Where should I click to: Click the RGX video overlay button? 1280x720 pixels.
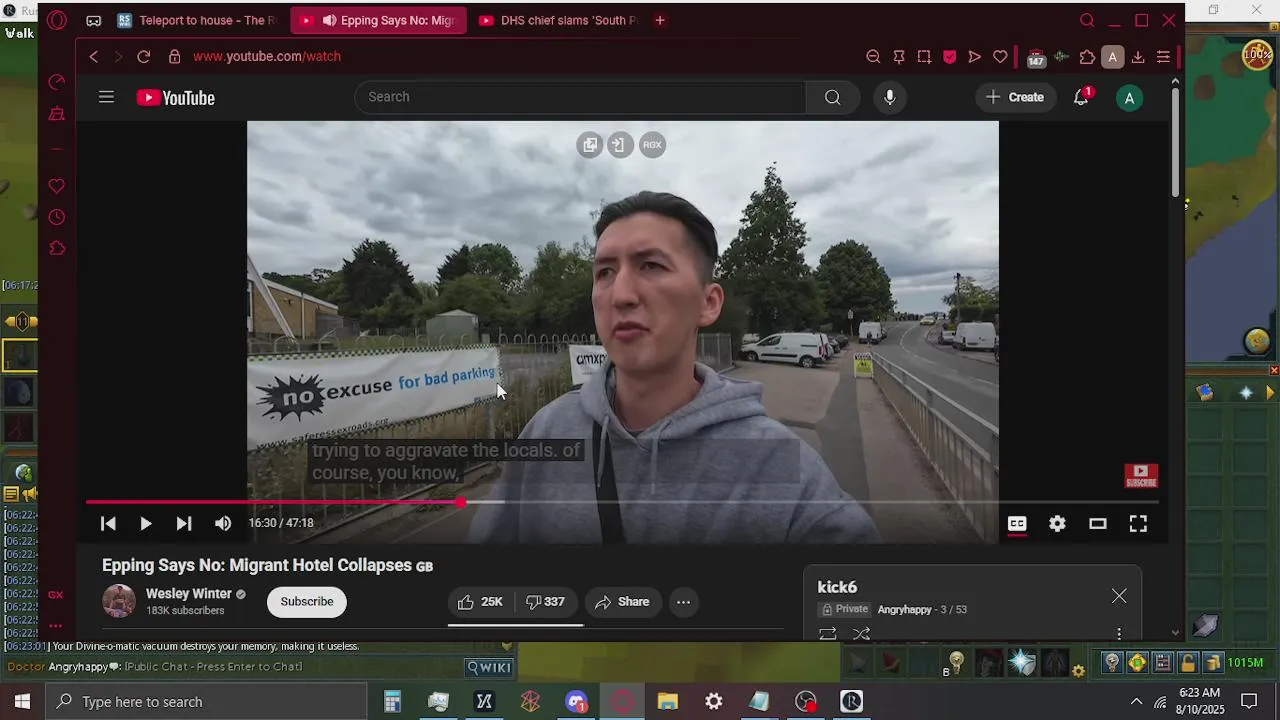652,145
